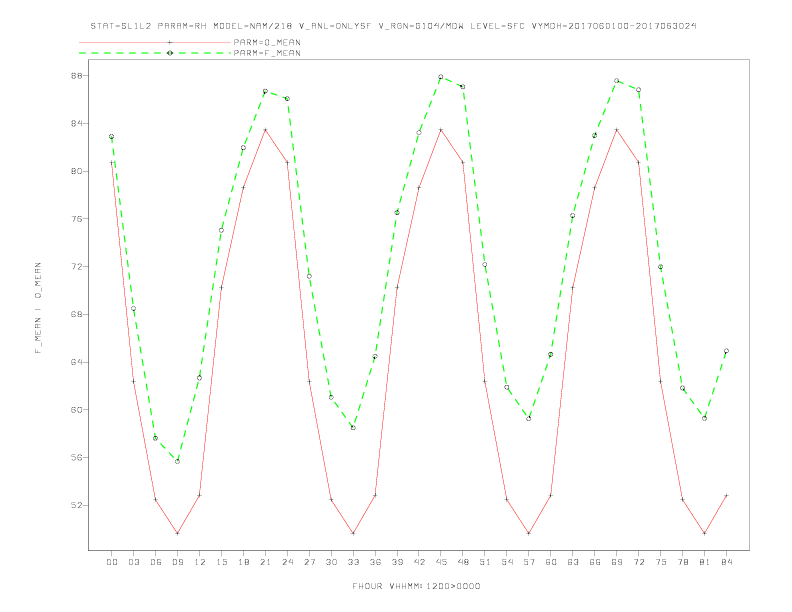792x612 pixels.
Task: Click the y-axis tick label 84
Action: click(x=76, y=123)
